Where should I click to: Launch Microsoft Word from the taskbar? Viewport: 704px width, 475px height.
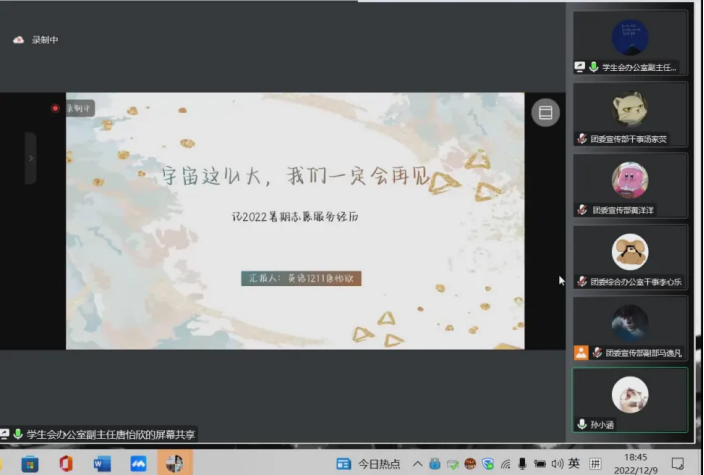point(102,463)
